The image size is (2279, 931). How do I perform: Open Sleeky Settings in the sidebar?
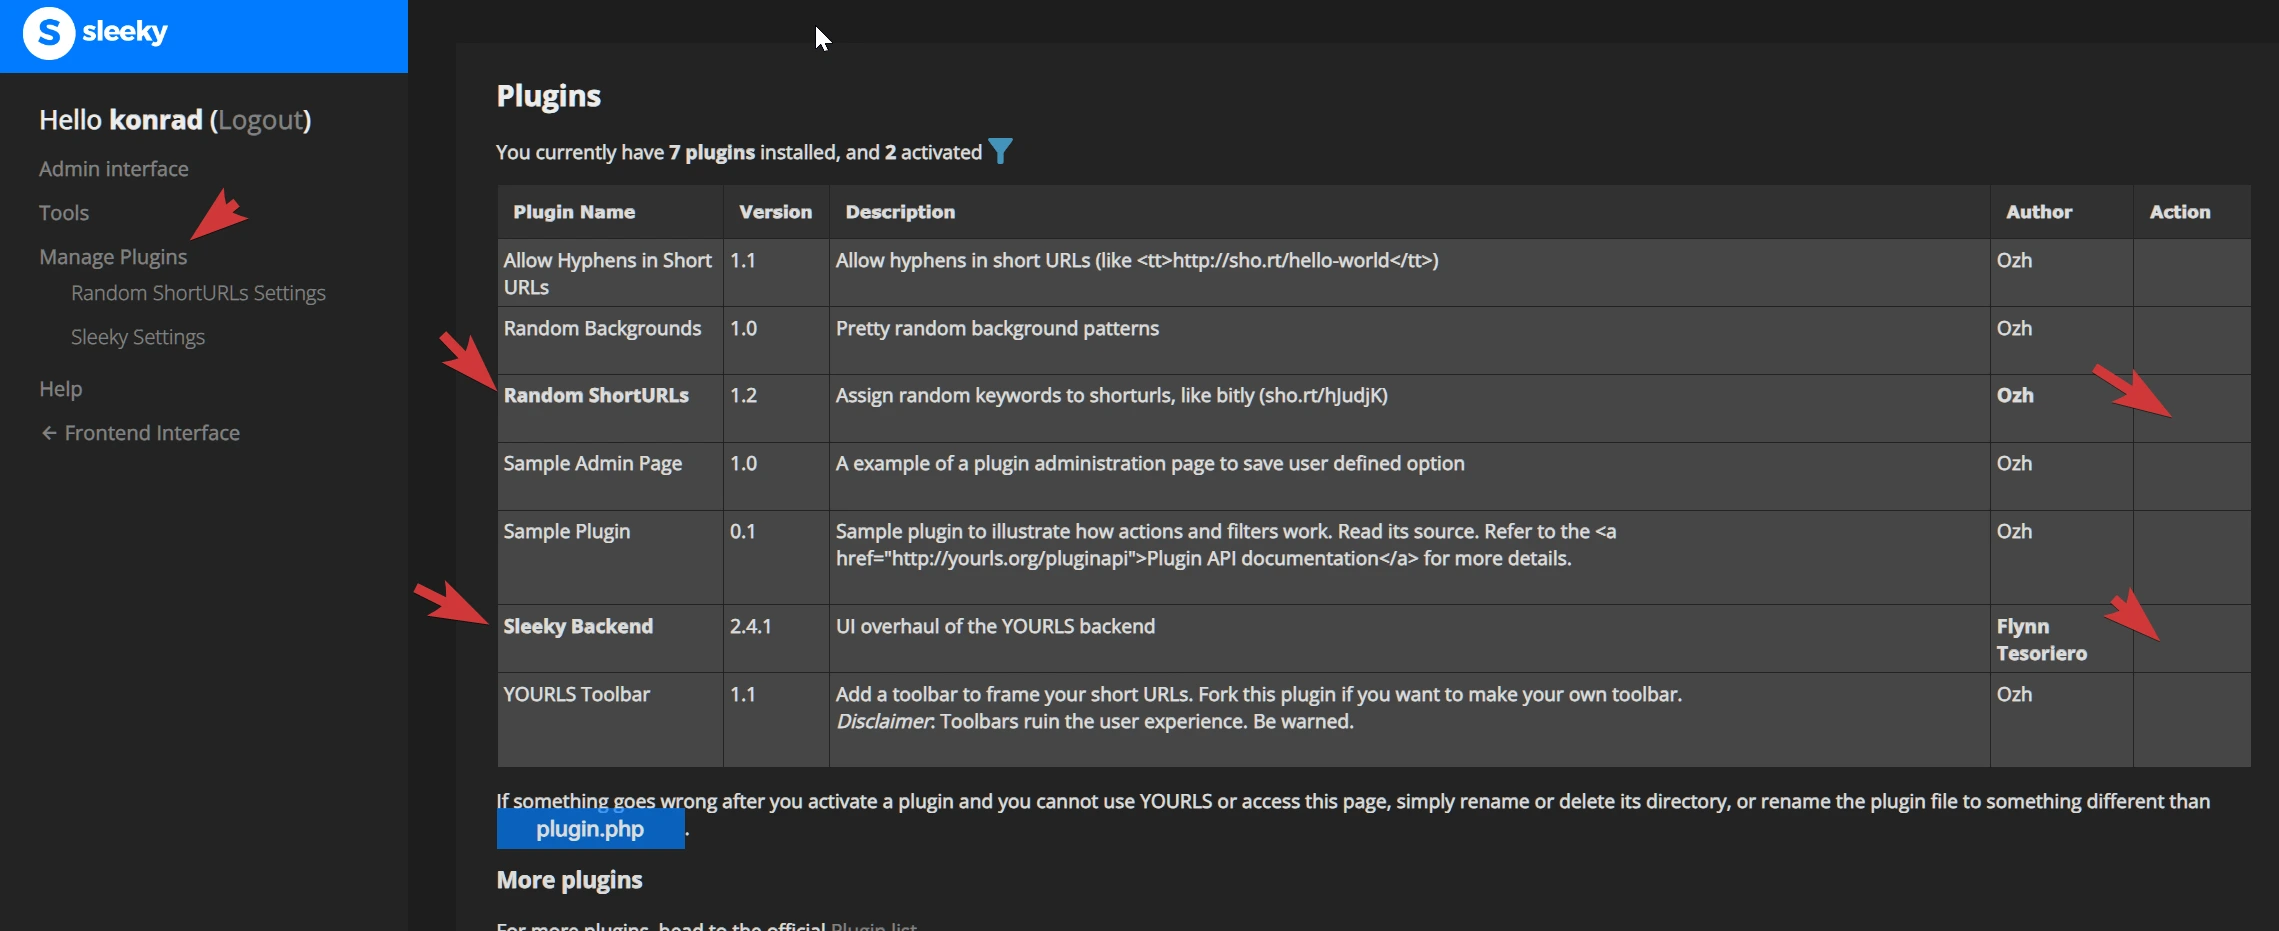point(138,337)
